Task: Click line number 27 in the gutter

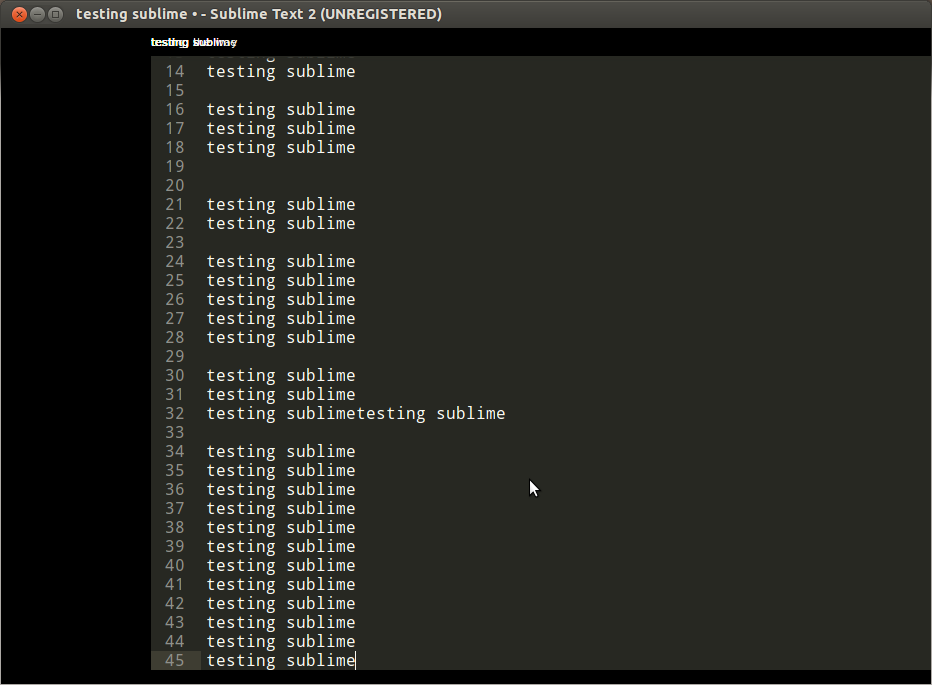Action: click(174, 319)
